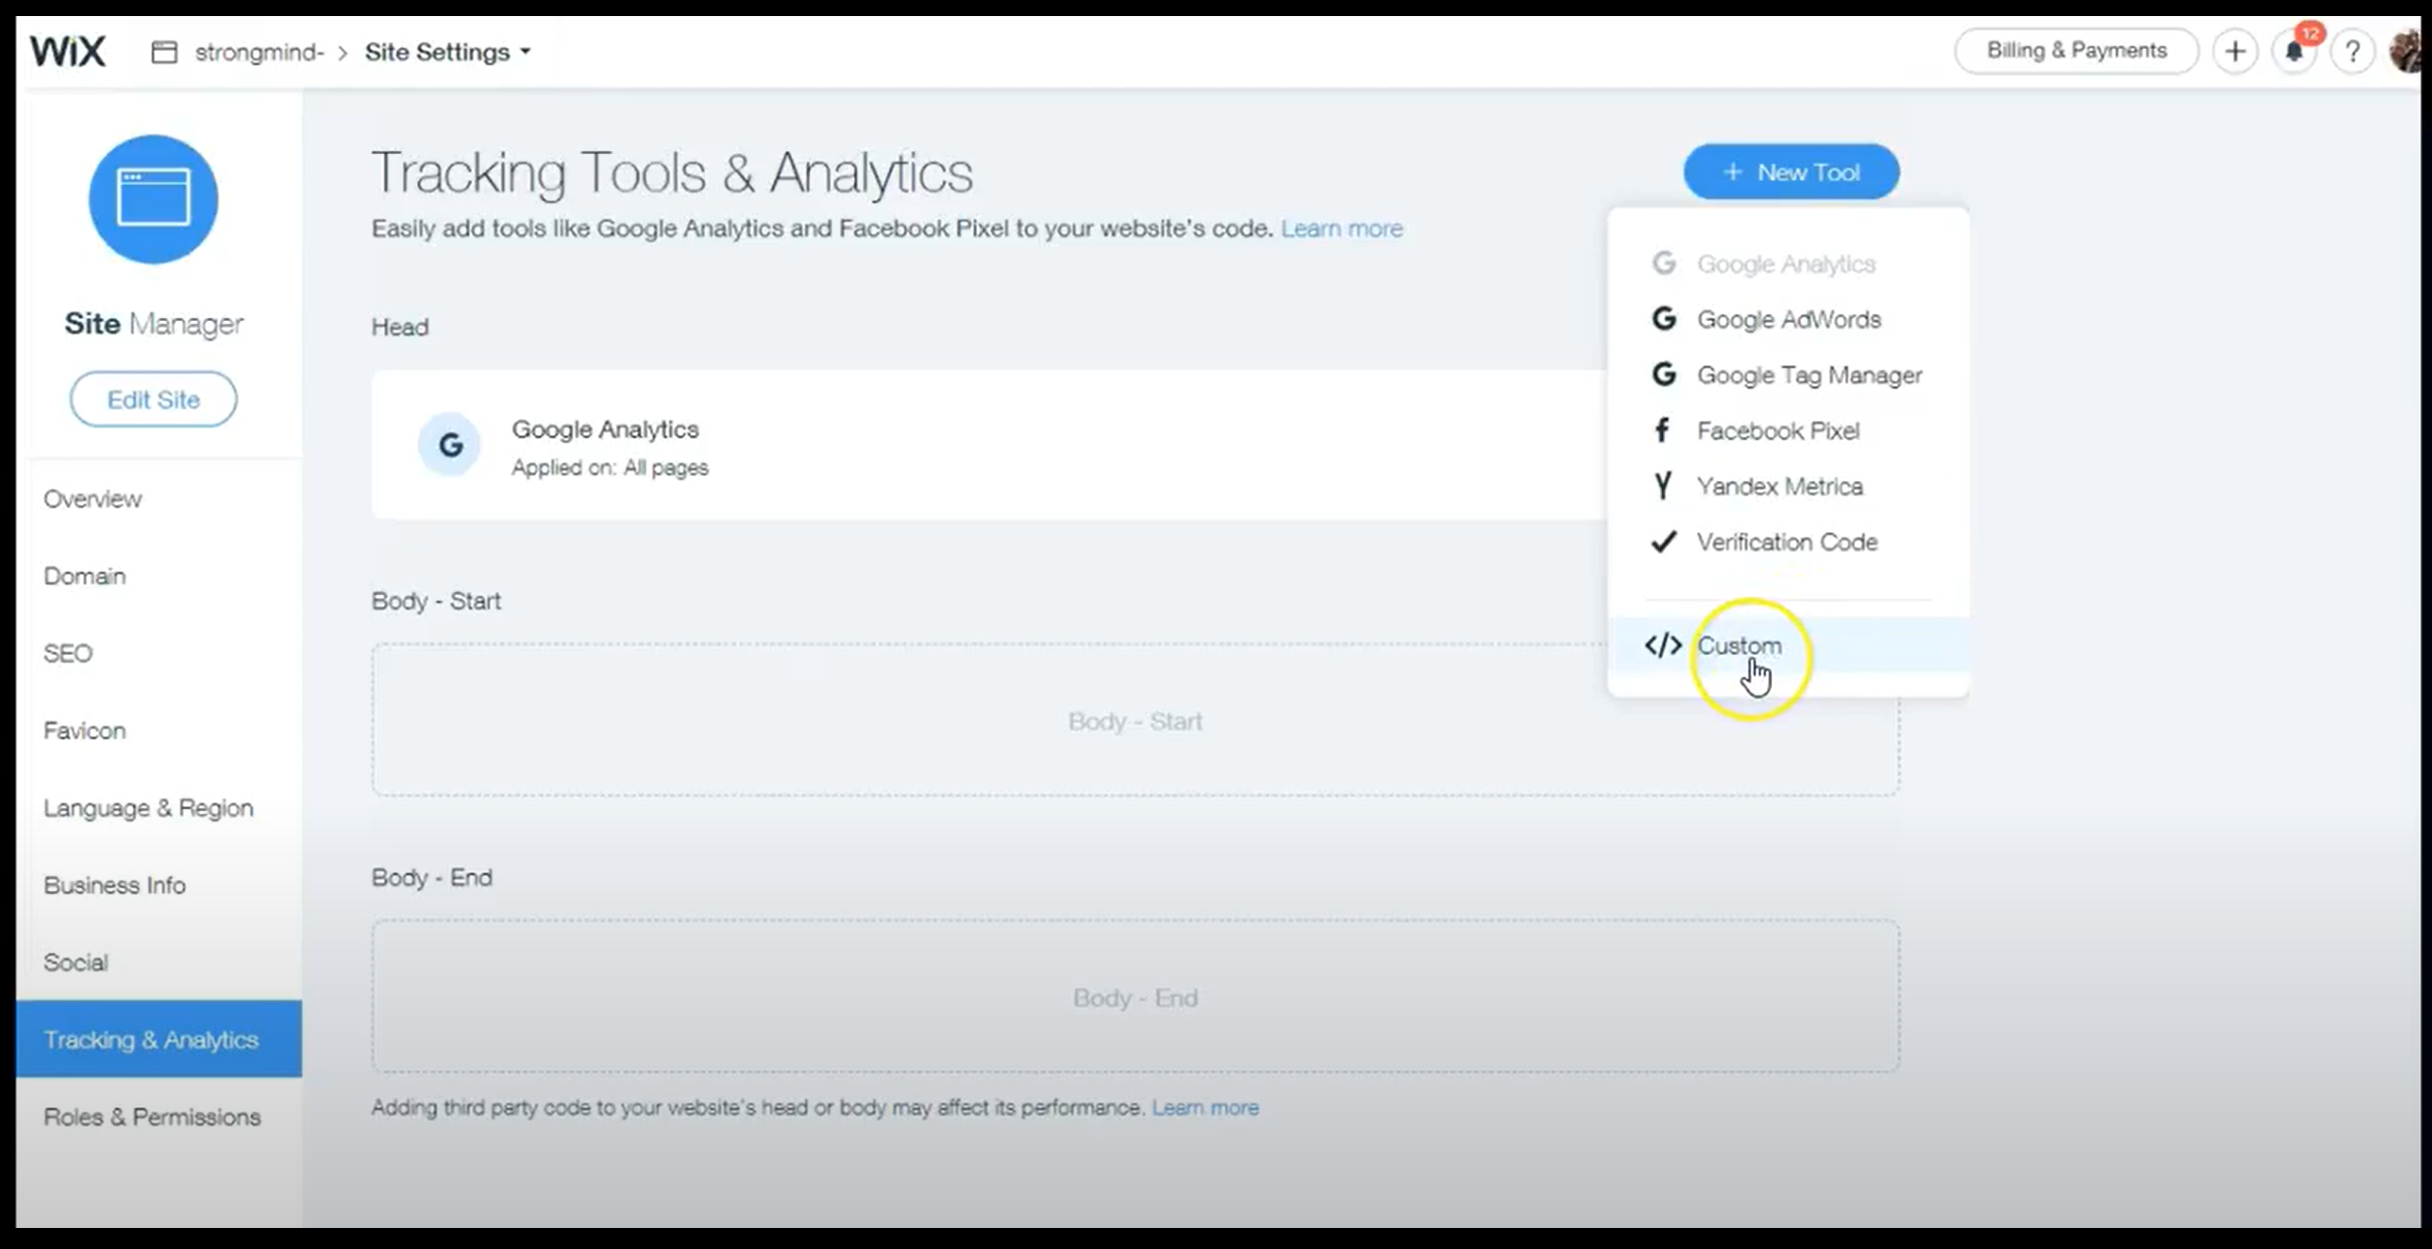Choose Verification Code from the menu

tap(1788, 542)
